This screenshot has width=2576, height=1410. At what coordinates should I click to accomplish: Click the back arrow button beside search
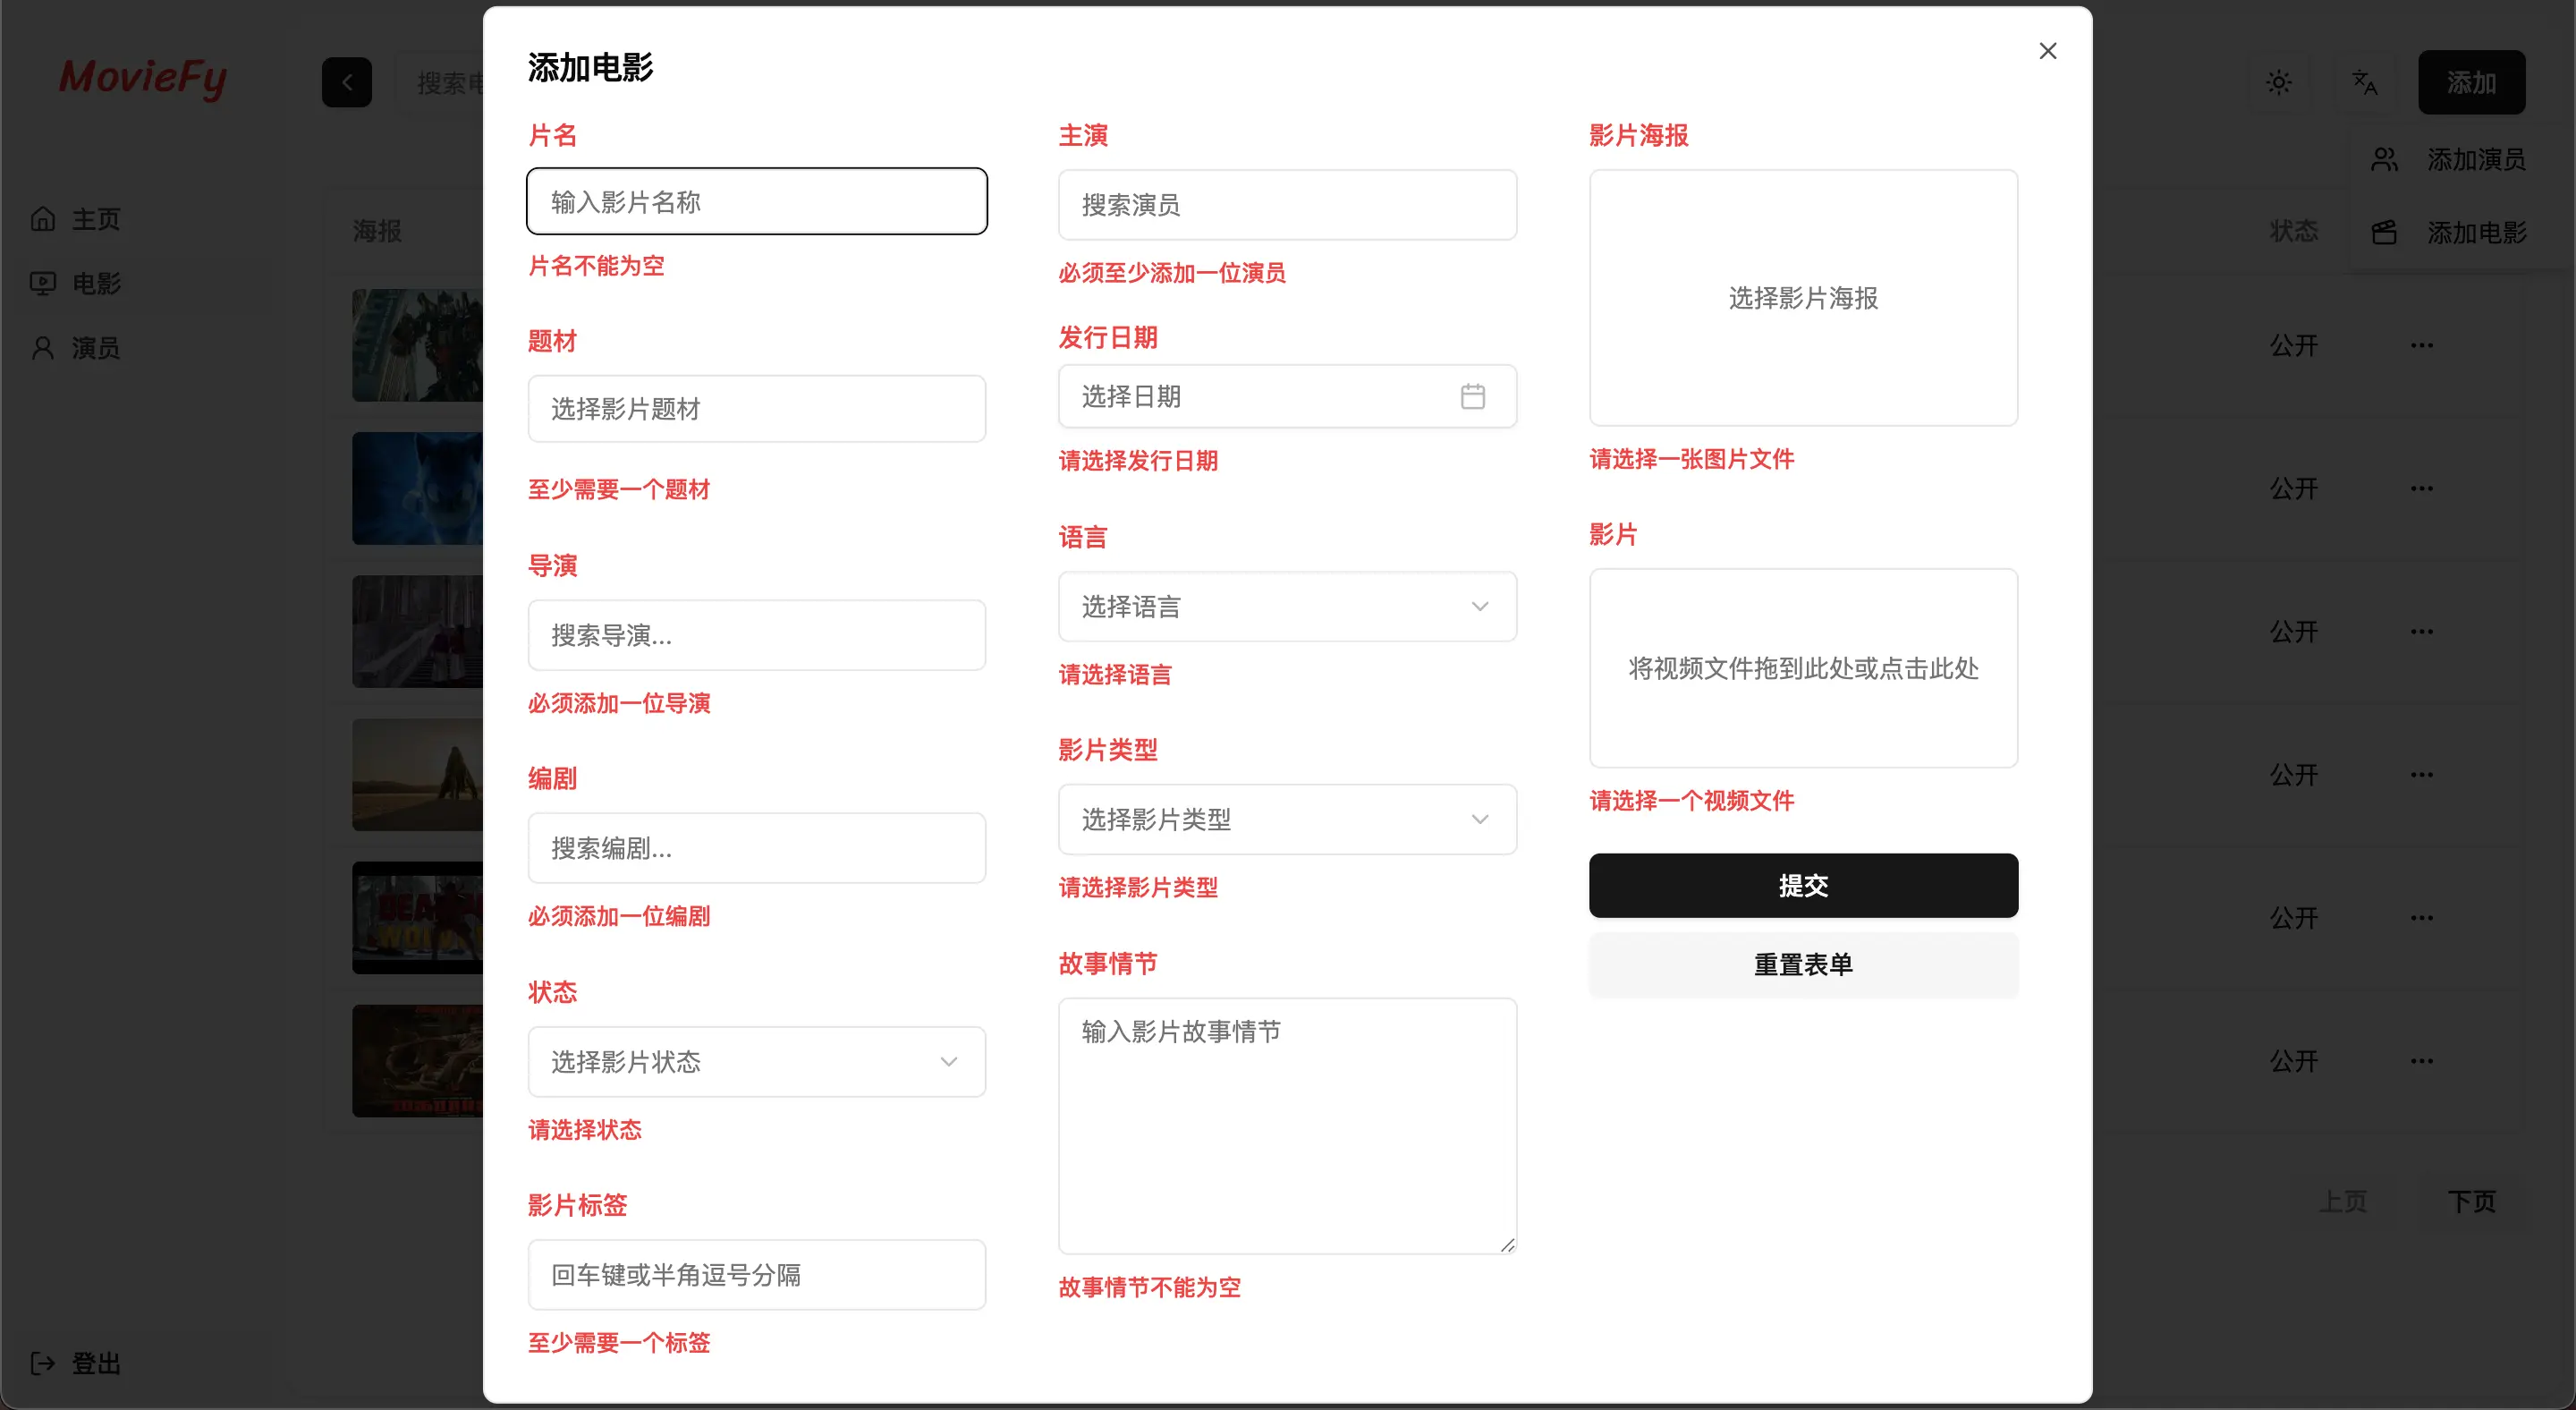coord(347,82)
